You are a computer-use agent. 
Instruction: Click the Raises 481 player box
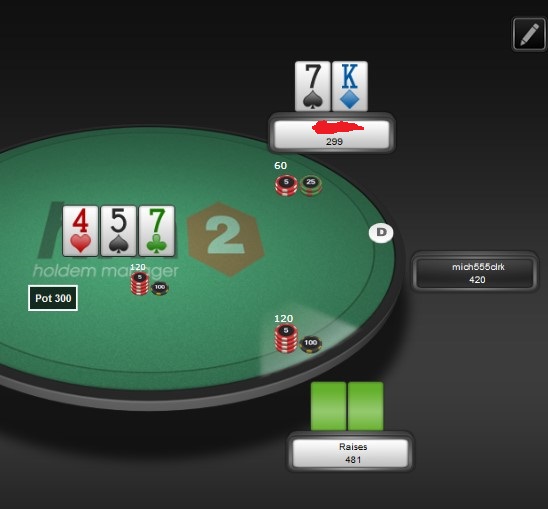pyautogui.click(x=351, y=453)
